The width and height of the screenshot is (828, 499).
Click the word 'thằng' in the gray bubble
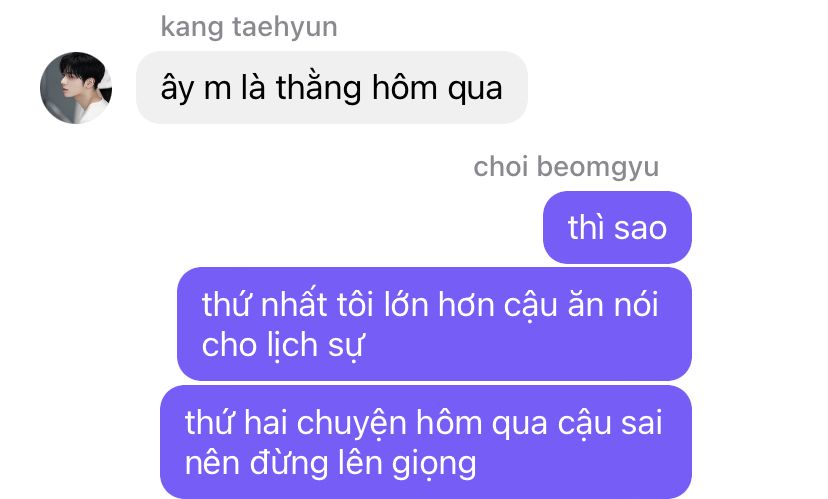pos(319,88)
